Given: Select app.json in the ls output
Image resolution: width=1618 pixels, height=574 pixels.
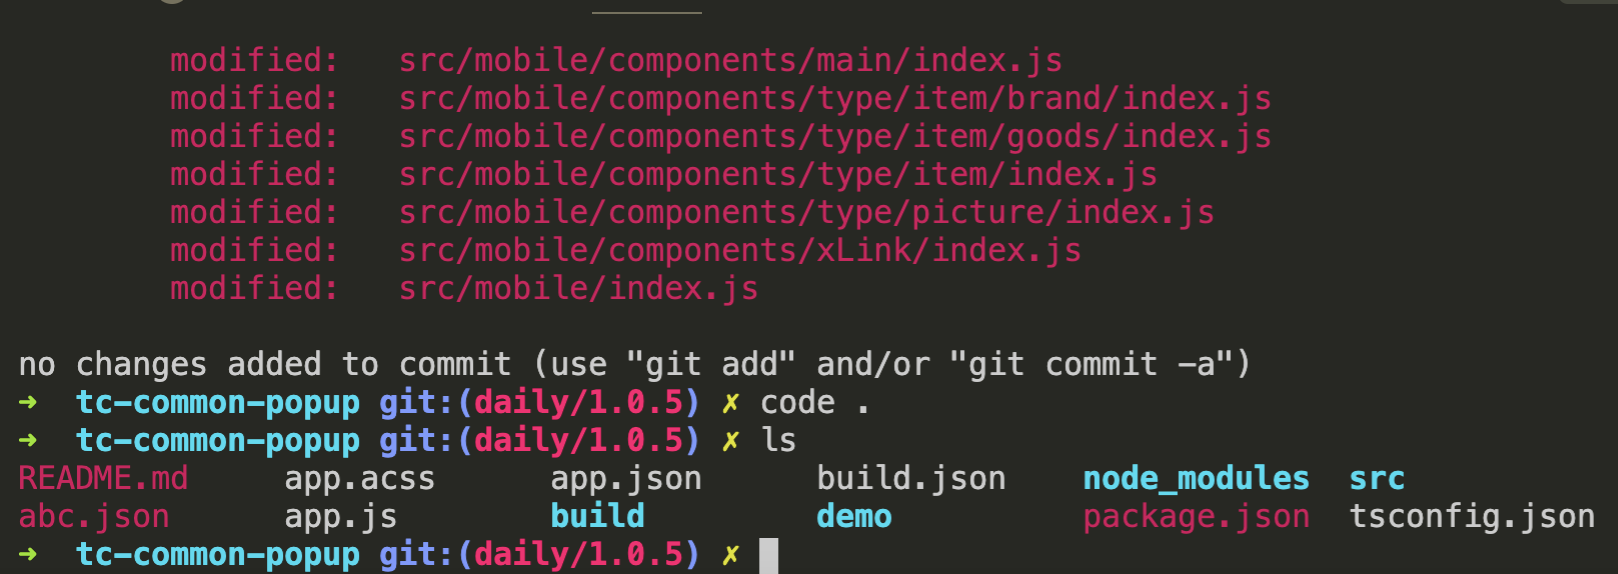Looking at the screenshot, I should pyautogui.click(x=626, y=479).
